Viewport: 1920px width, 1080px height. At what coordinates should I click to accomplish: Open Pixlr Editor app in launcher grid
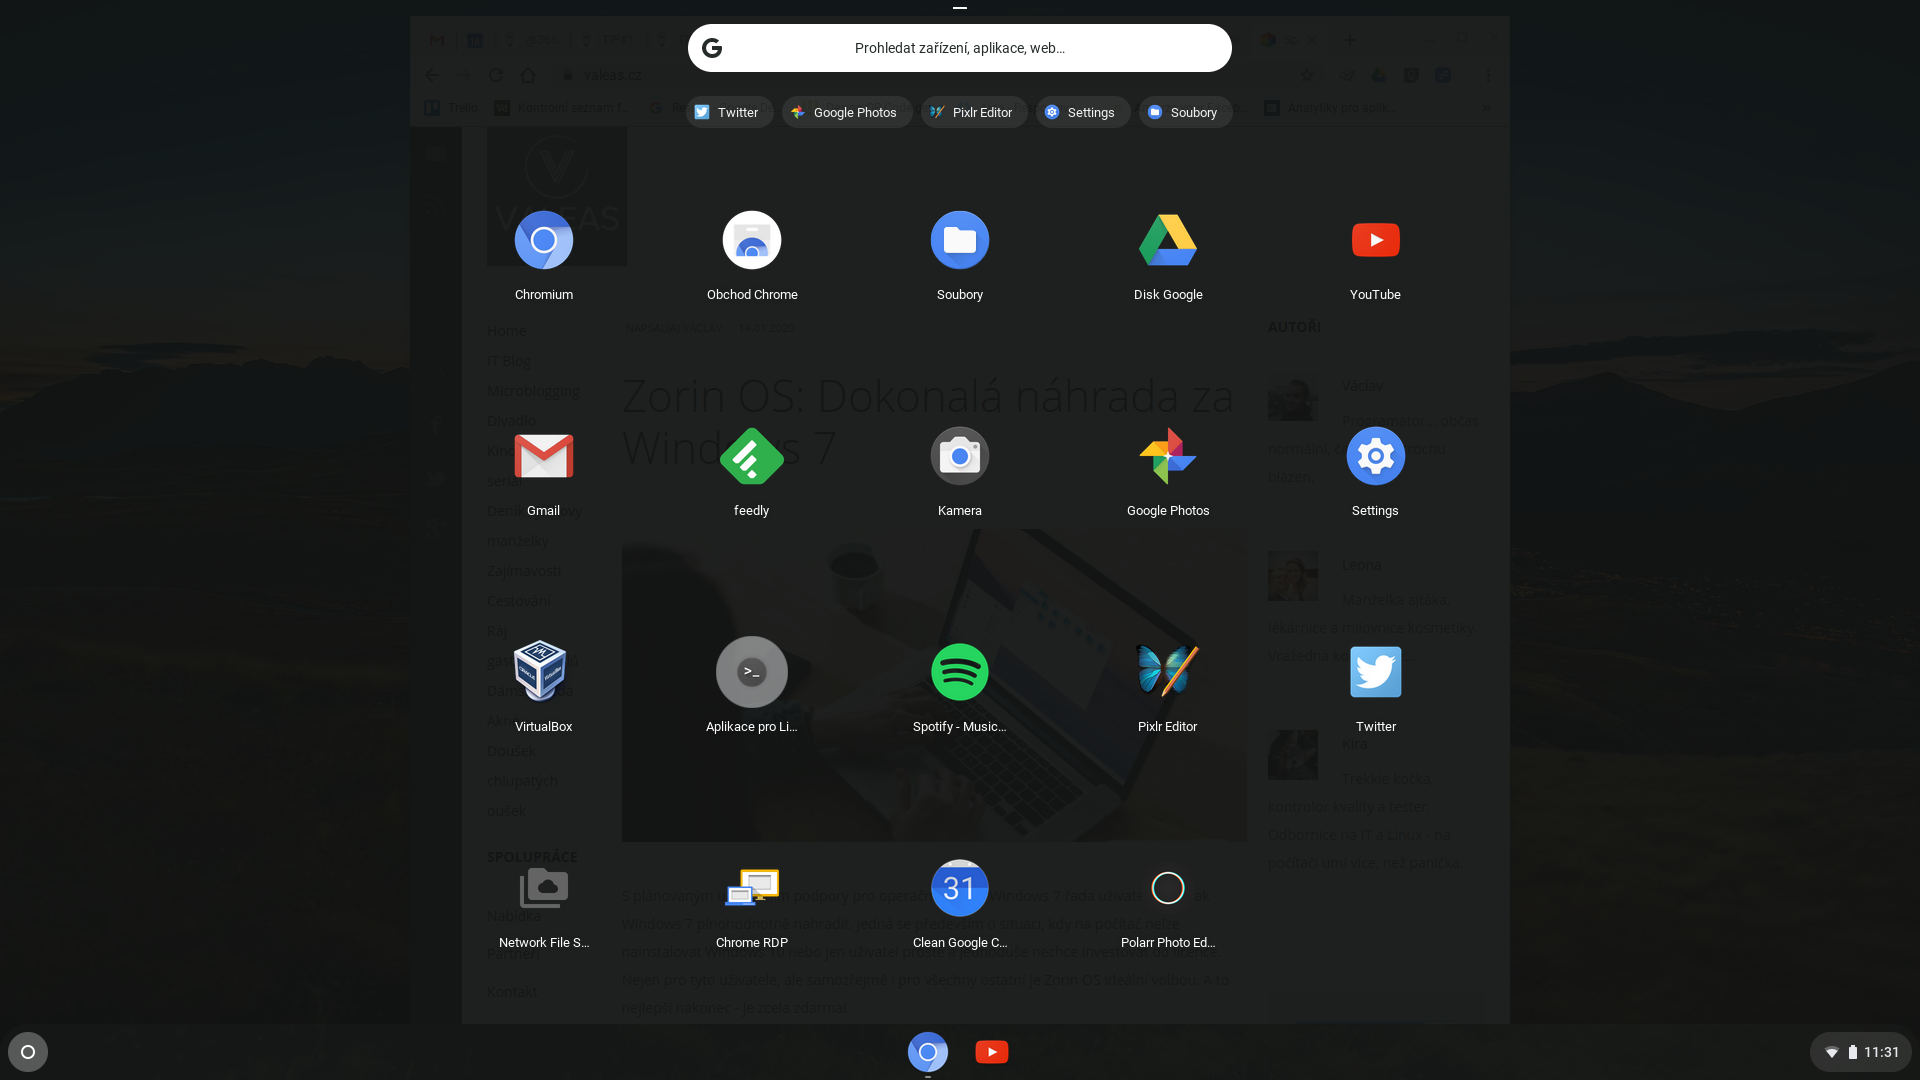pos(1168,672)
